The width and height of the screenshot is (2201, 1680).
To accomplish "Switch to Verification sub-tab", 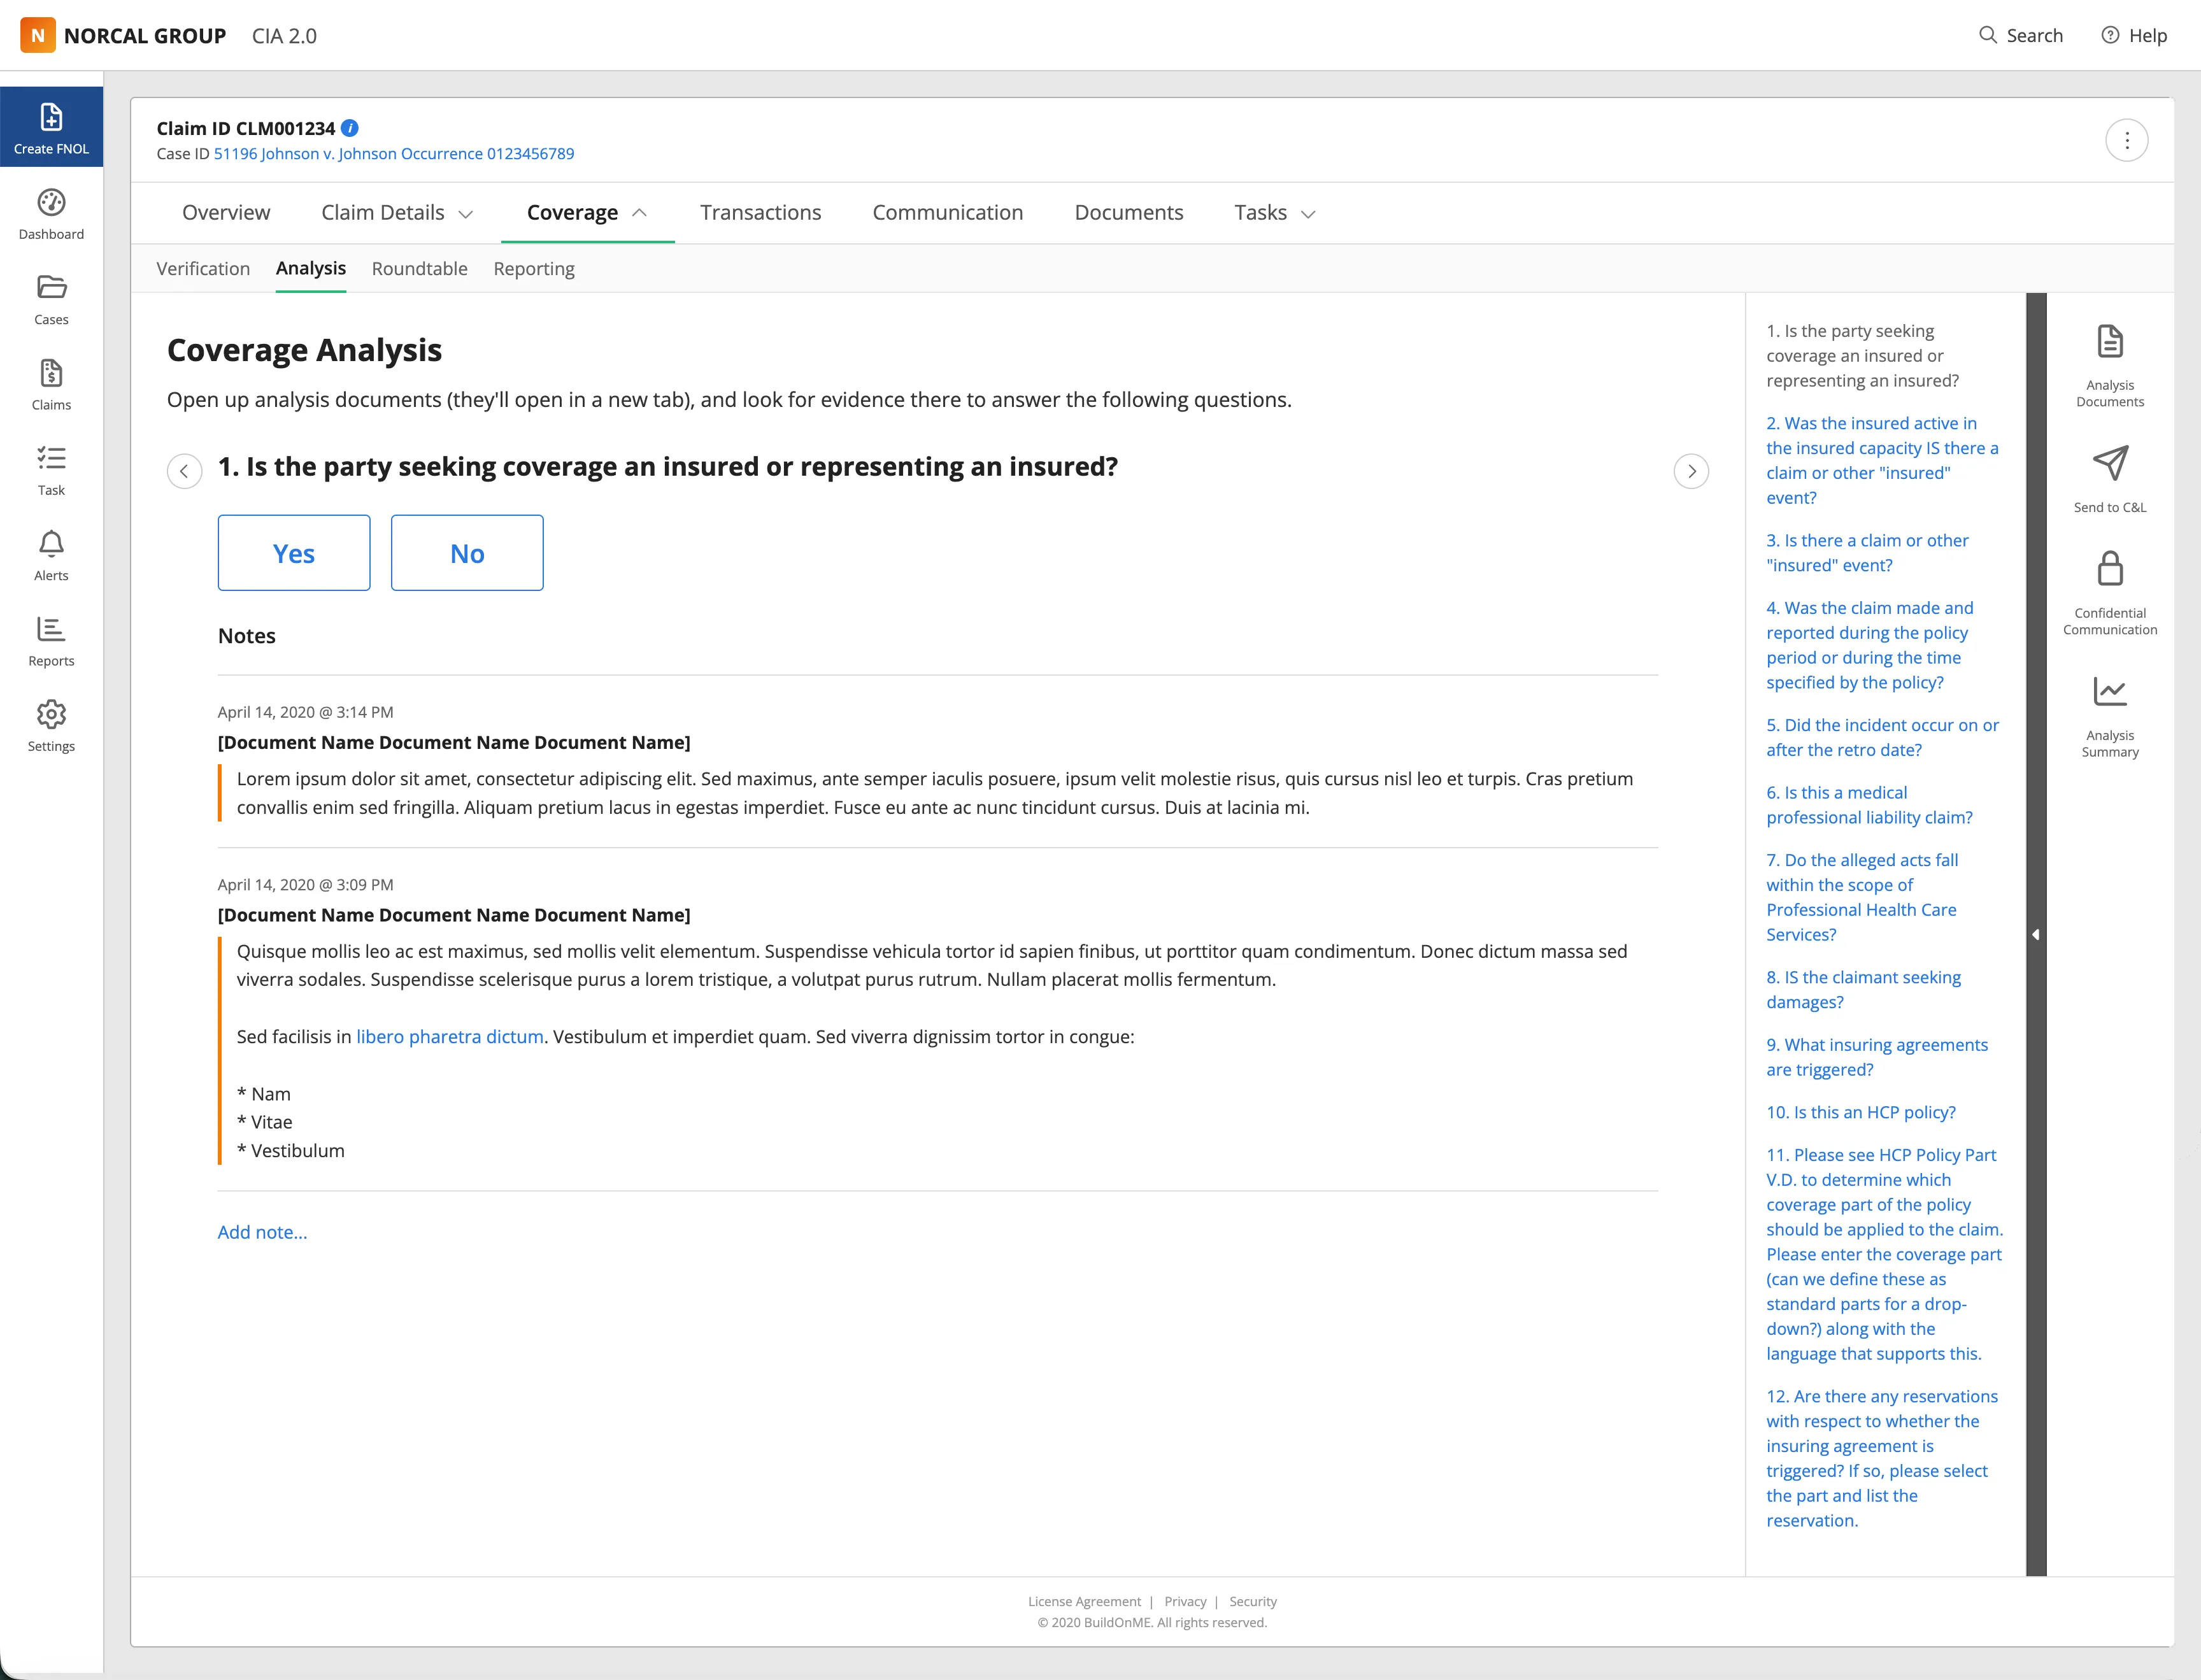I will click(x=203, y=268).
